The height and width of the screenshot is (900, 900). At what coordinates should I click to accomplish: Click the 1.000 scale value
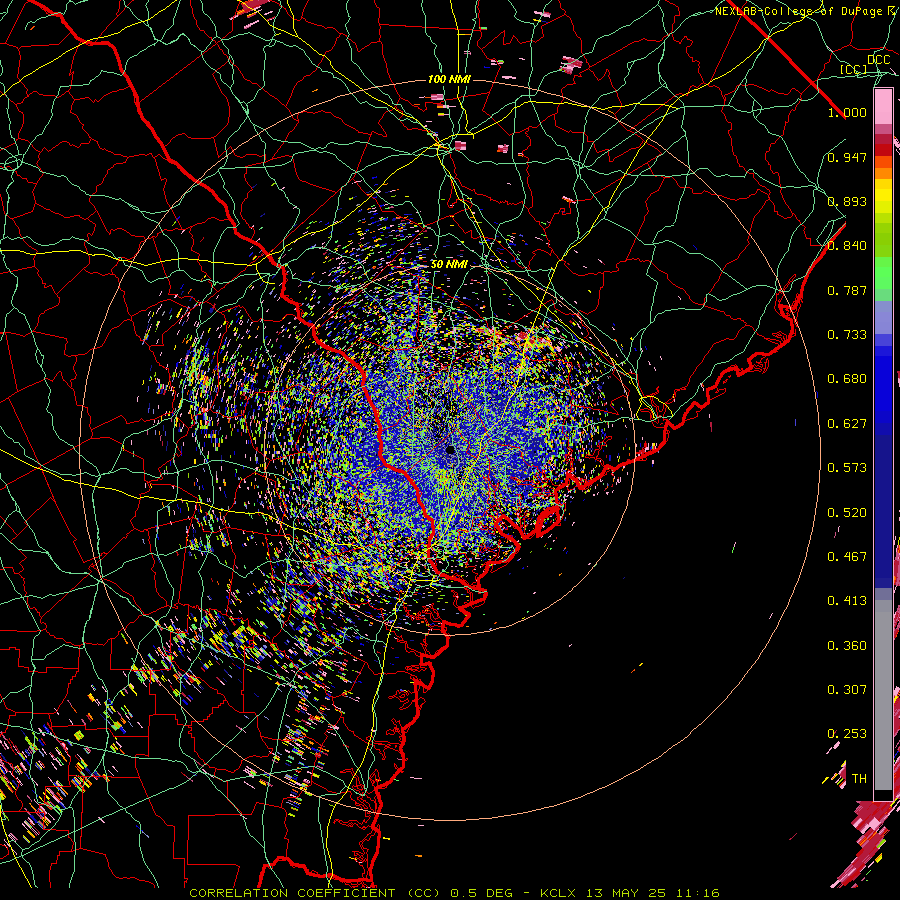point(847,112)
